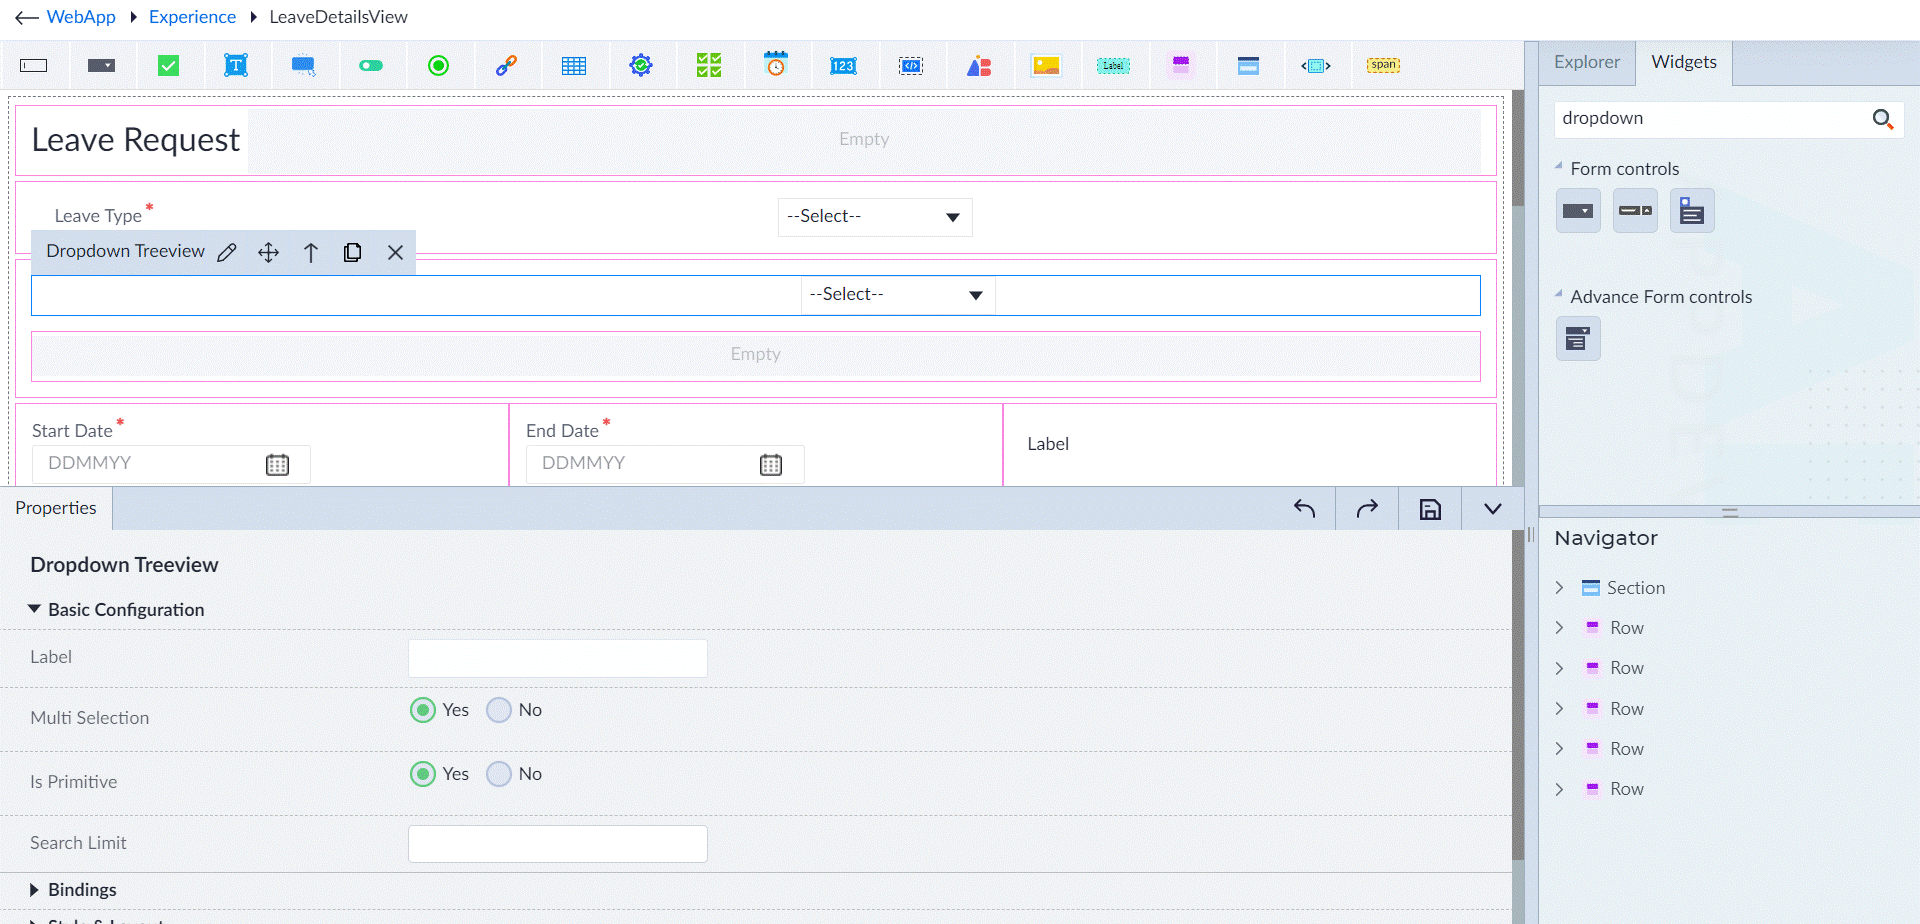Expand the Section node in Navigator
Screen dimensions: 1920x924
click(1559, 588)
